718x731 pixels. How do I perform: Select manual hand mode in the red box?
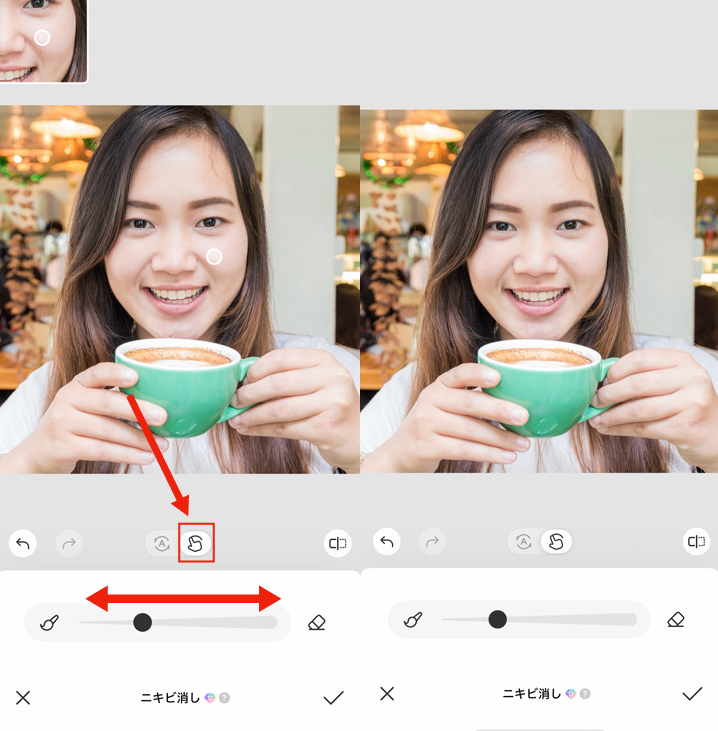pyautogui.click(x=196, y=543)
